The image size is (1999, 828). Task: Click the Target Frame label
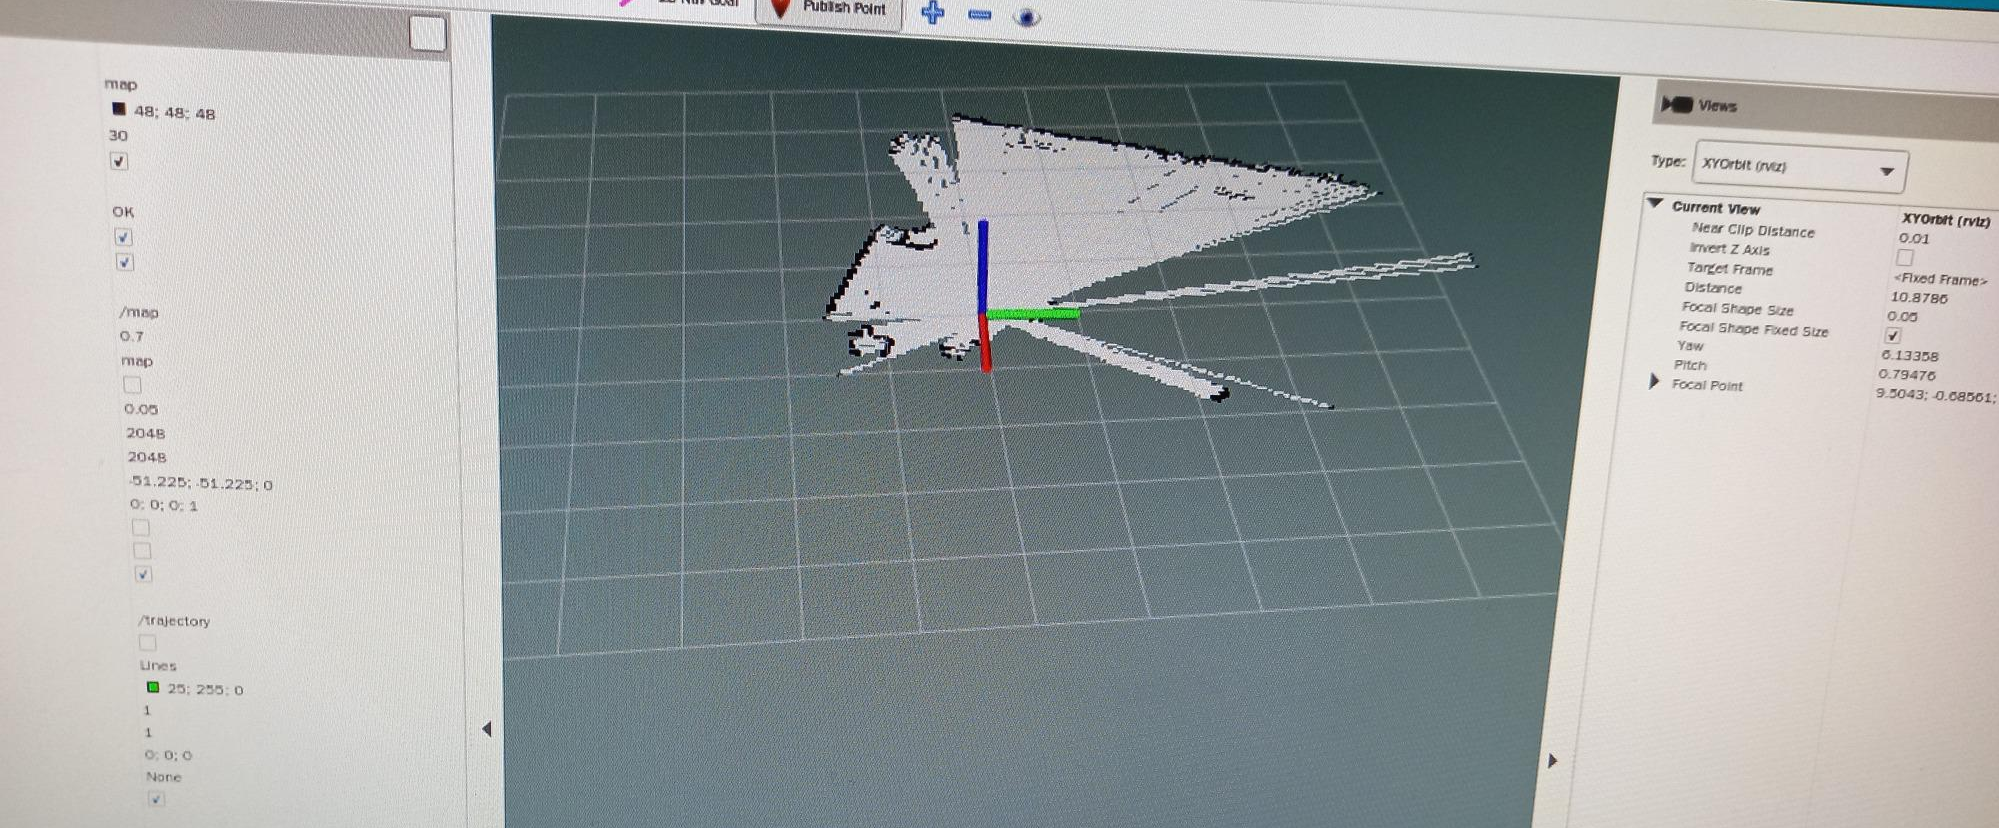(x=1729, y=268)
